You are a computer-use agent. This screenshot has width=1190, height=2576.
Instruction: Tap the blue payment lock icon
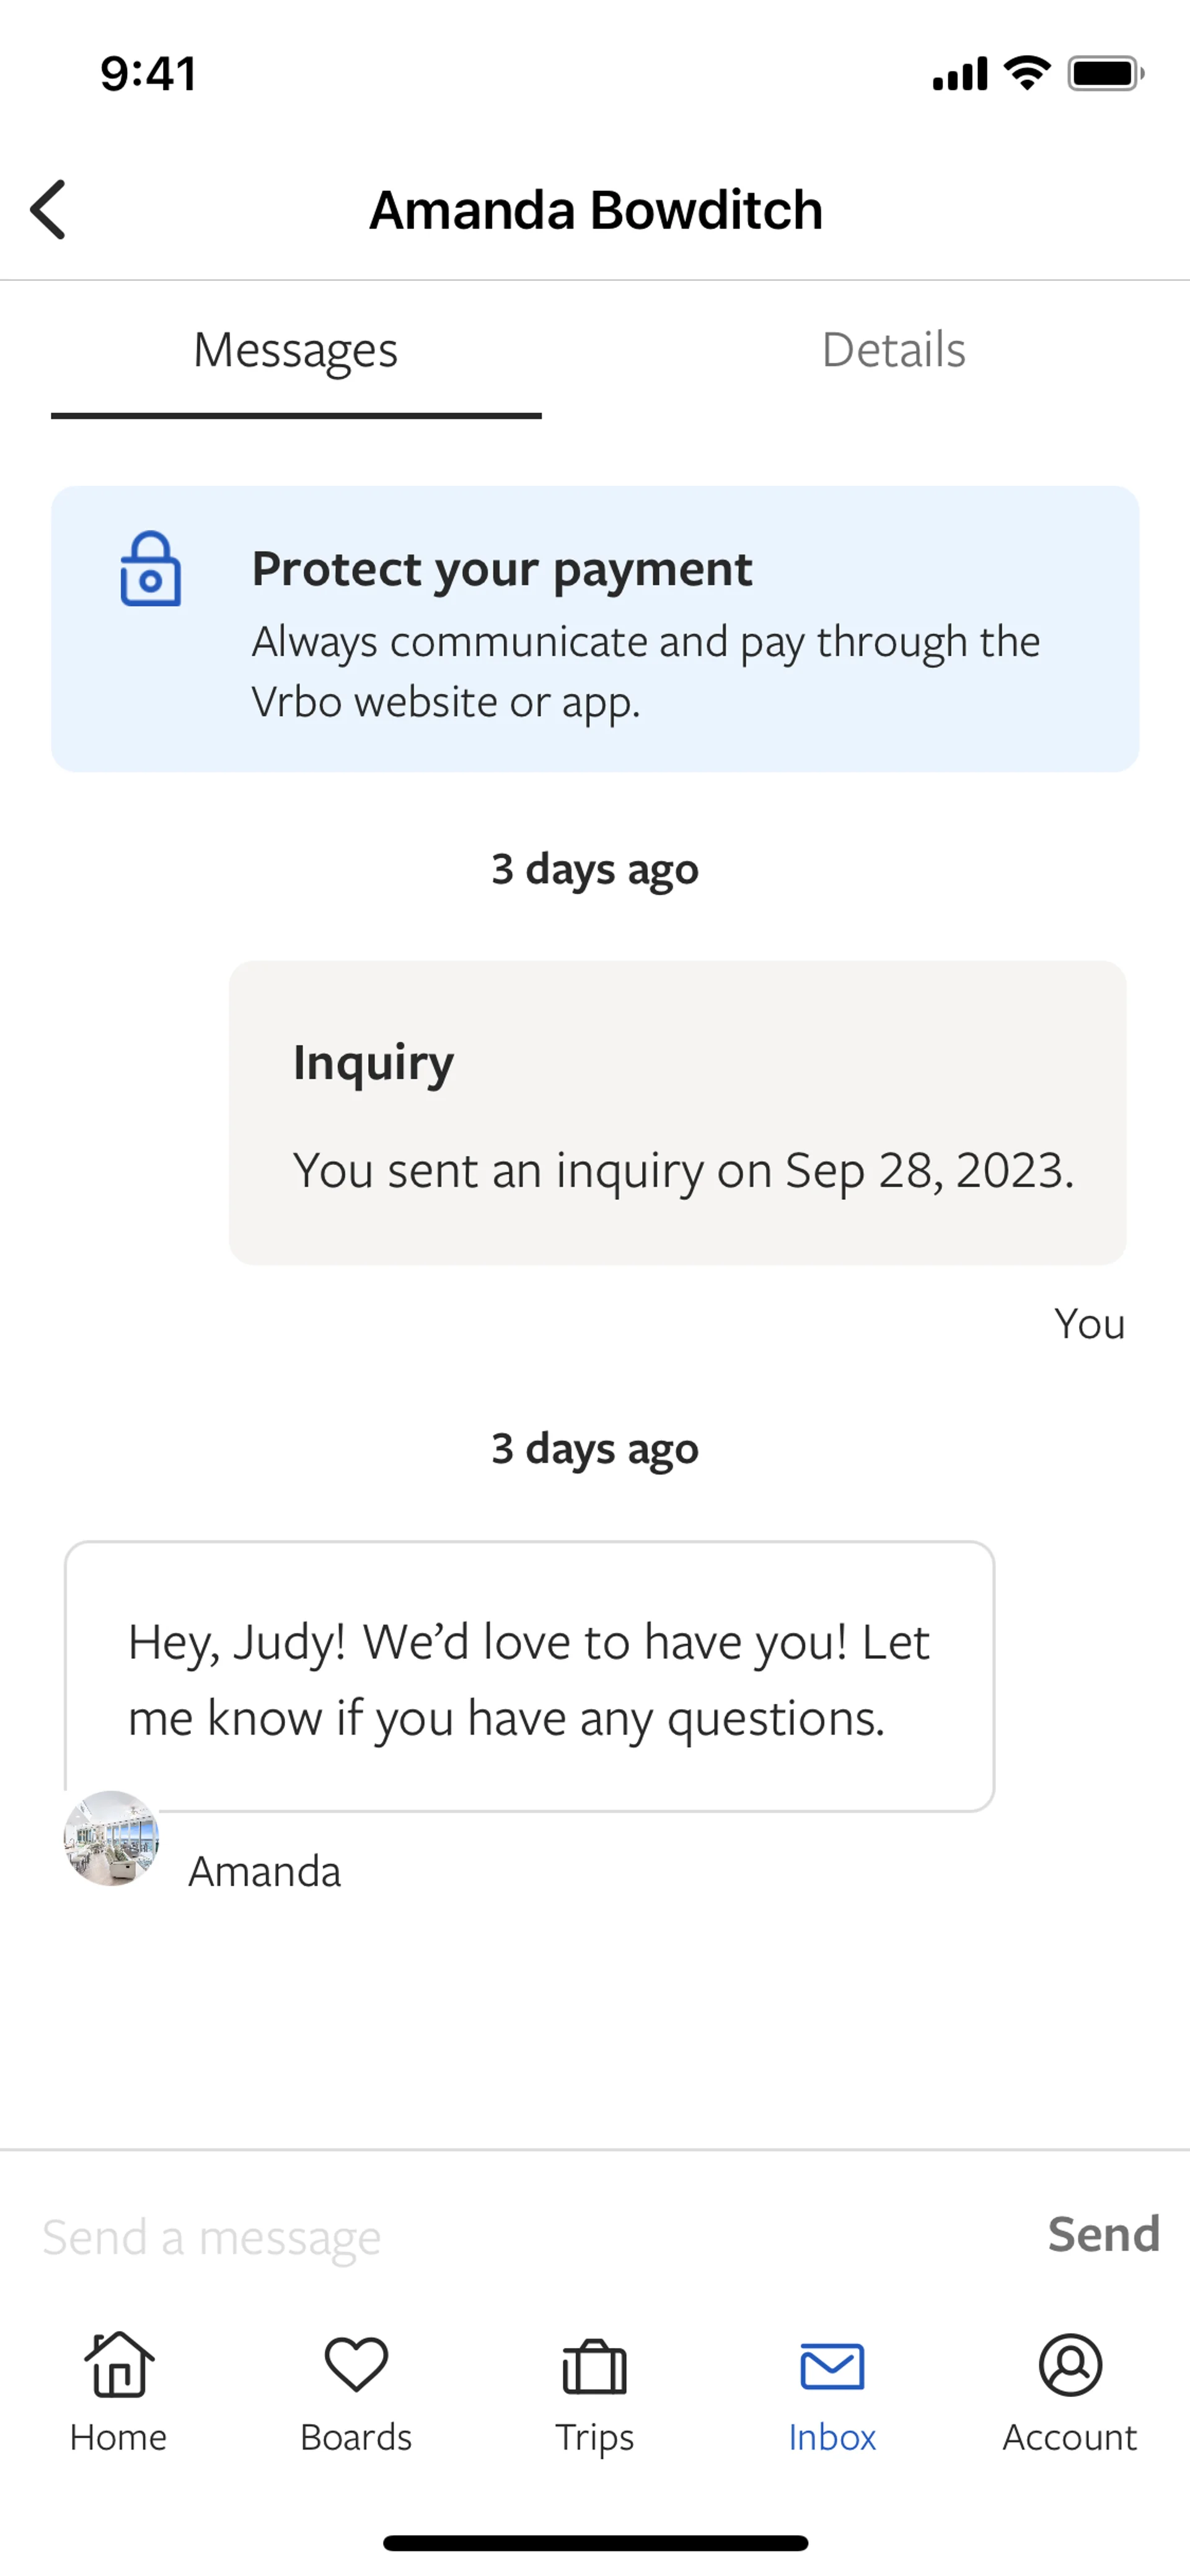coord(151,569)
